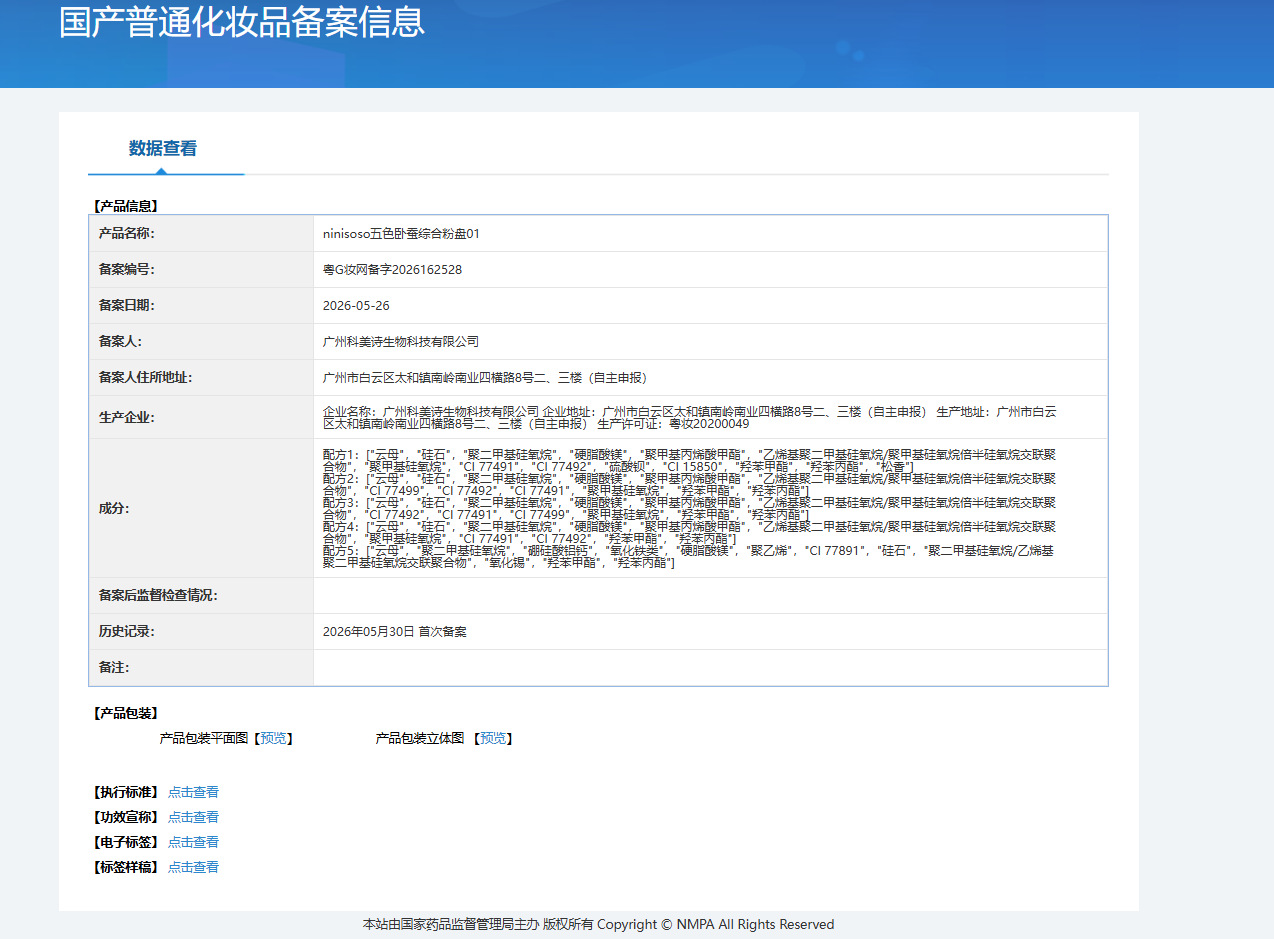Select filing number 粤G妆网备字2026162528
The height and width of the screenshot is (939, 1274).
[392, 270]
